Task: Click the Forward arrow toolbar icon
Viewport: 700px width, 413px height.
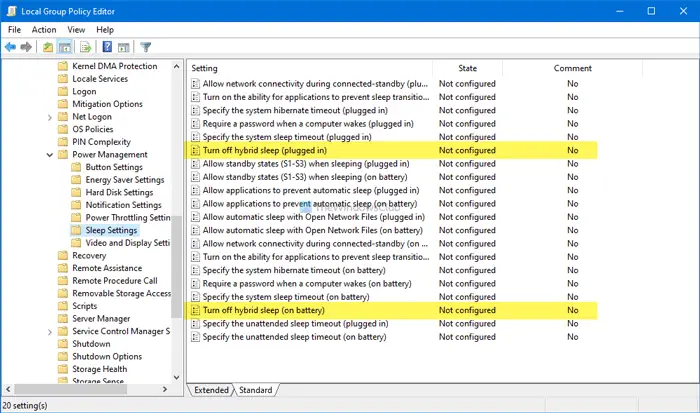Action: tap(26, 46)
